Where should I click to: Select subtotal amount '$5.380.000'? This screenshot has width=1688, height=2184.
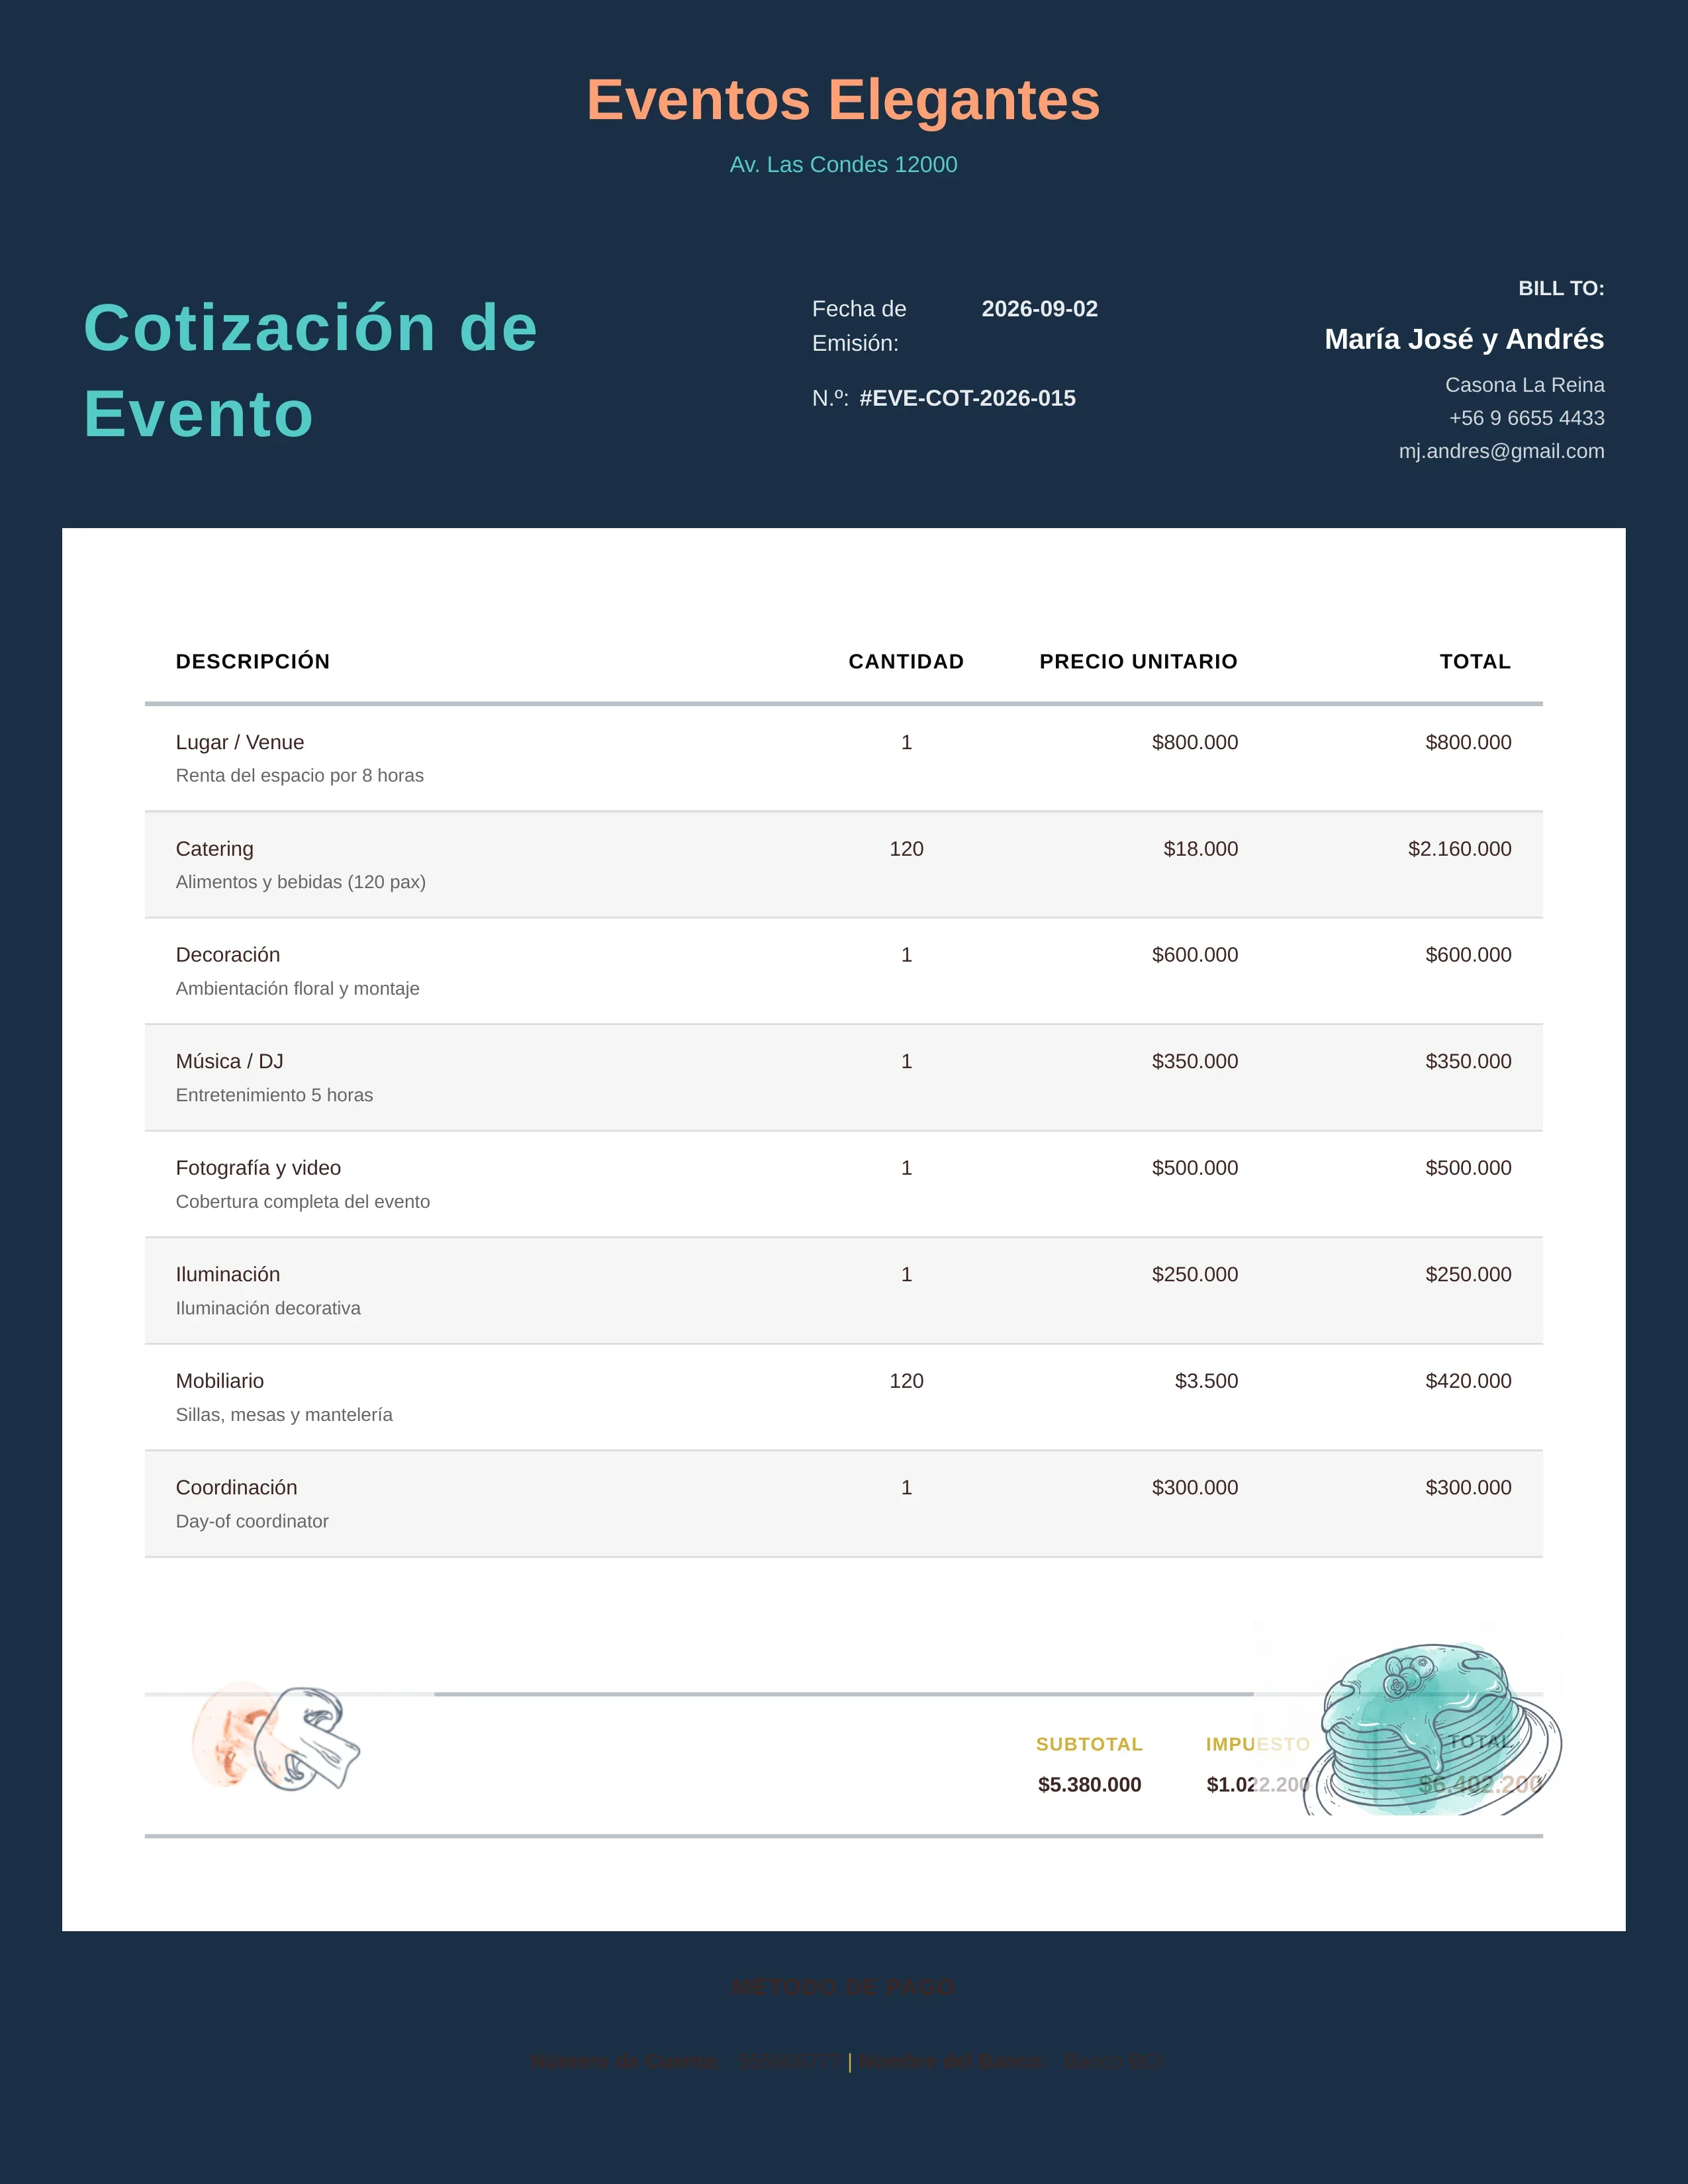(x=1089, y=1785)
